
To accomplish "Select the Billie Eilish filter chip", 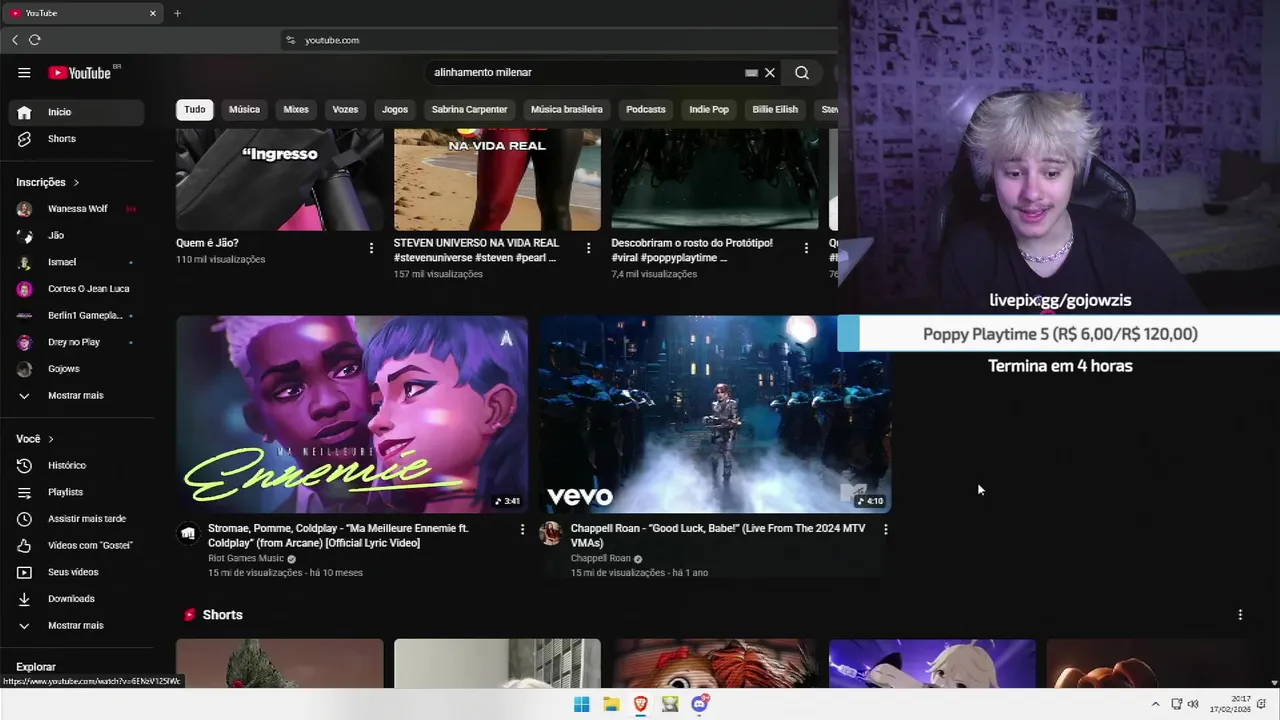I will click(775, 109).
